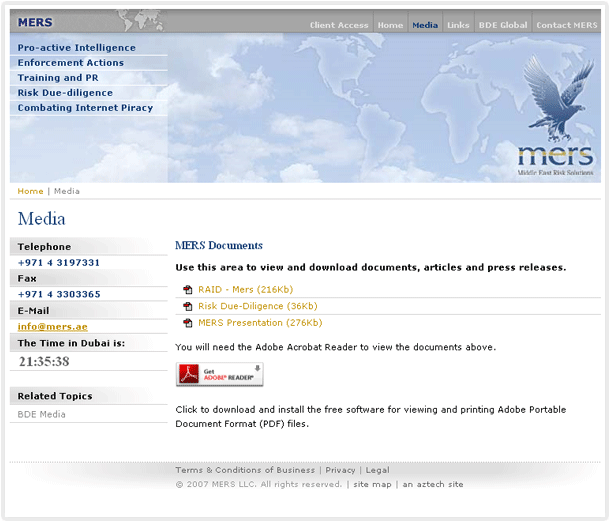This screenshot has width=610, height=522.
Task: Click the an aztech site link
Action: tap(433, 484)
